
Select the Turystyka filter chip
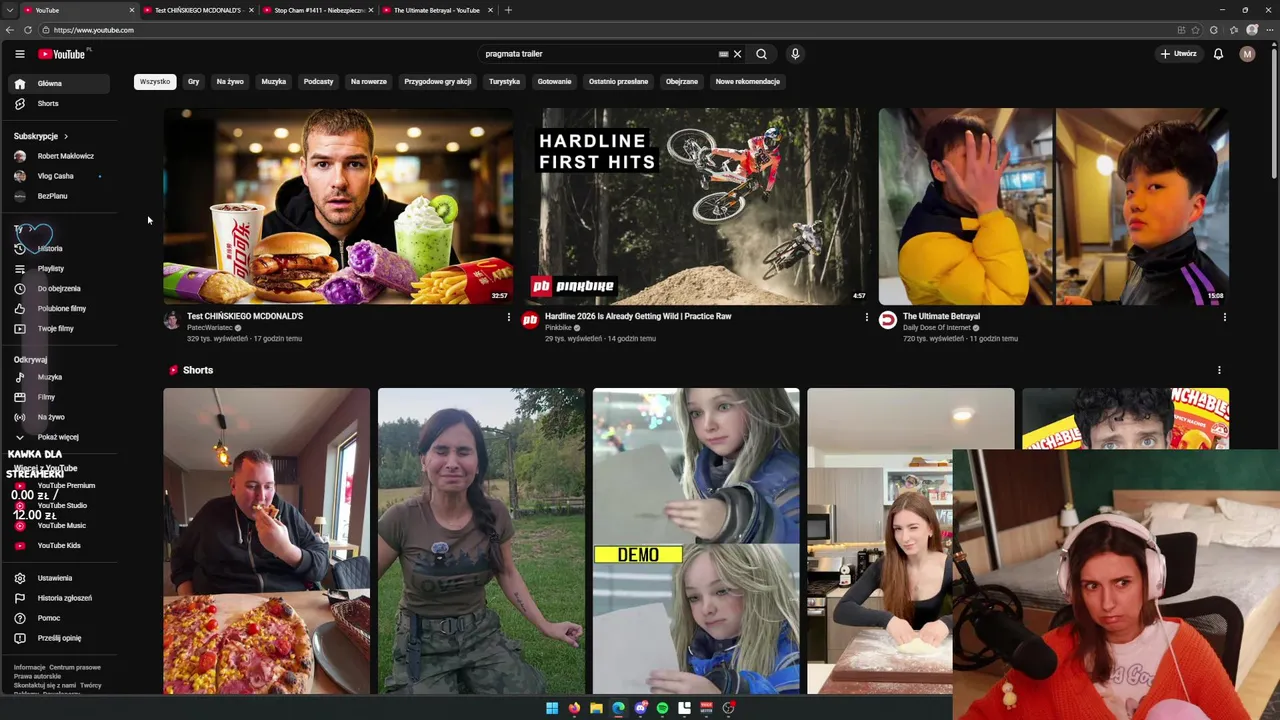[x=504, y=82]
